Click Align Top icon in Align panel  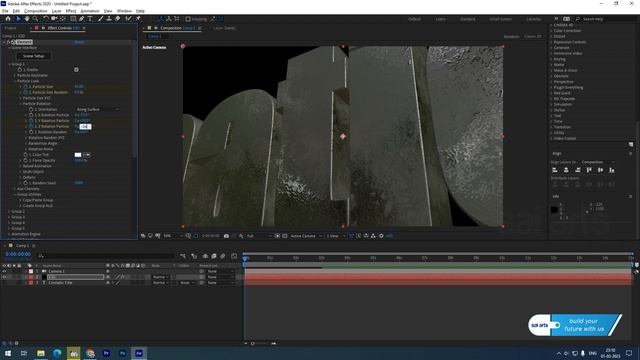click(589, 170)
